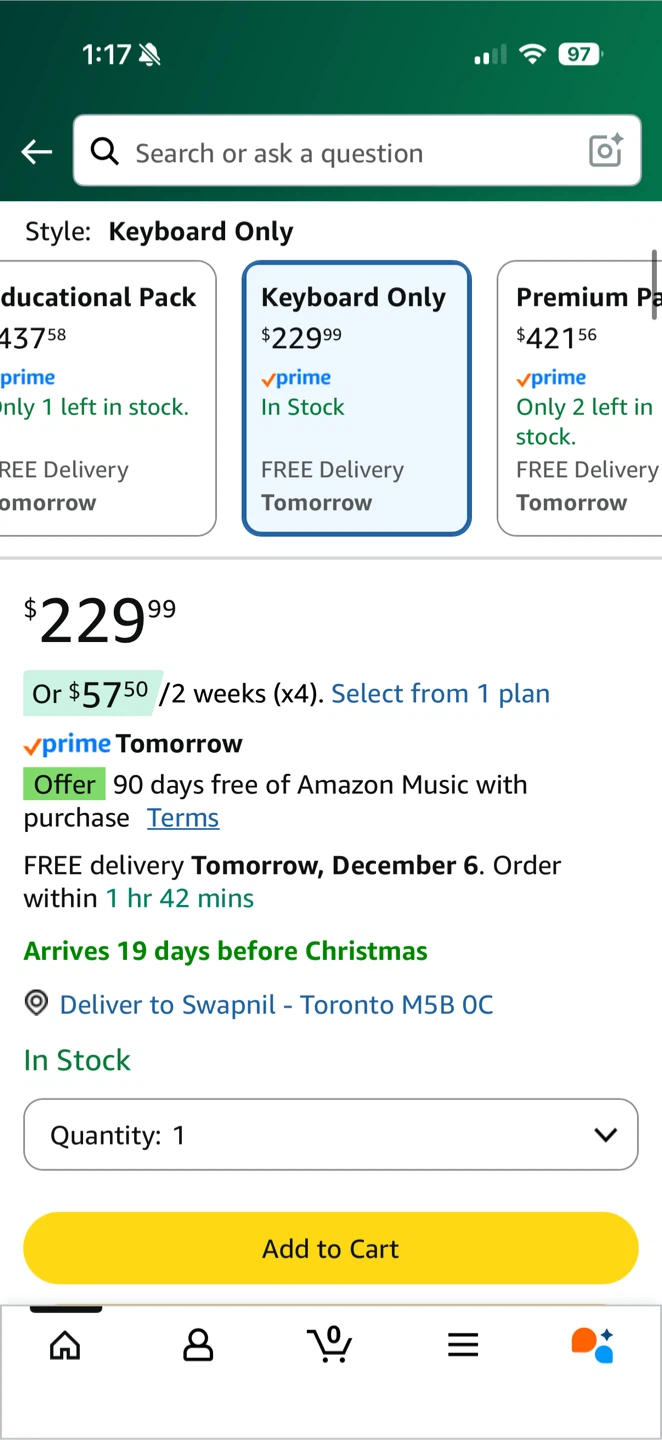The width and height of the screenshot is (662, 1440).
Task: Expand the Quantity dropdown
Action: click(x=331, y=1135)
